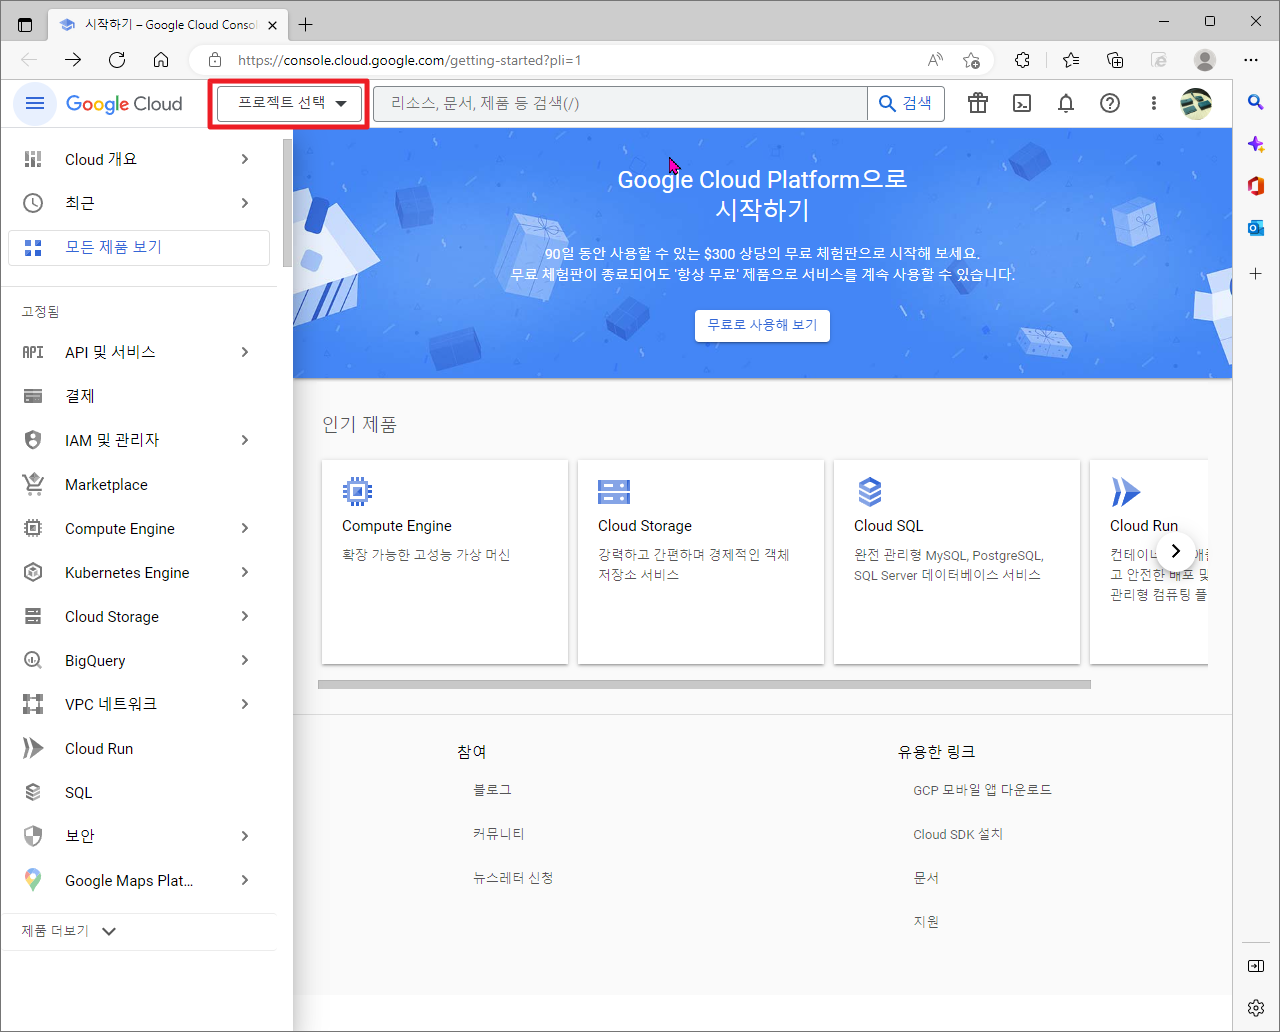1280x1032 pixels.
Task: Click the resource search input field
Action: click(620, 103)
